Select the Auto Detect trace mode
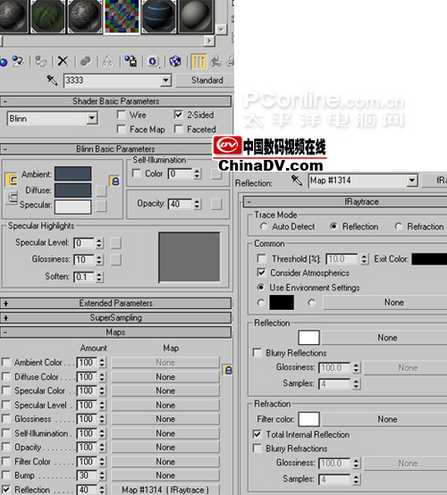447x495 pixels. (263, 226)
